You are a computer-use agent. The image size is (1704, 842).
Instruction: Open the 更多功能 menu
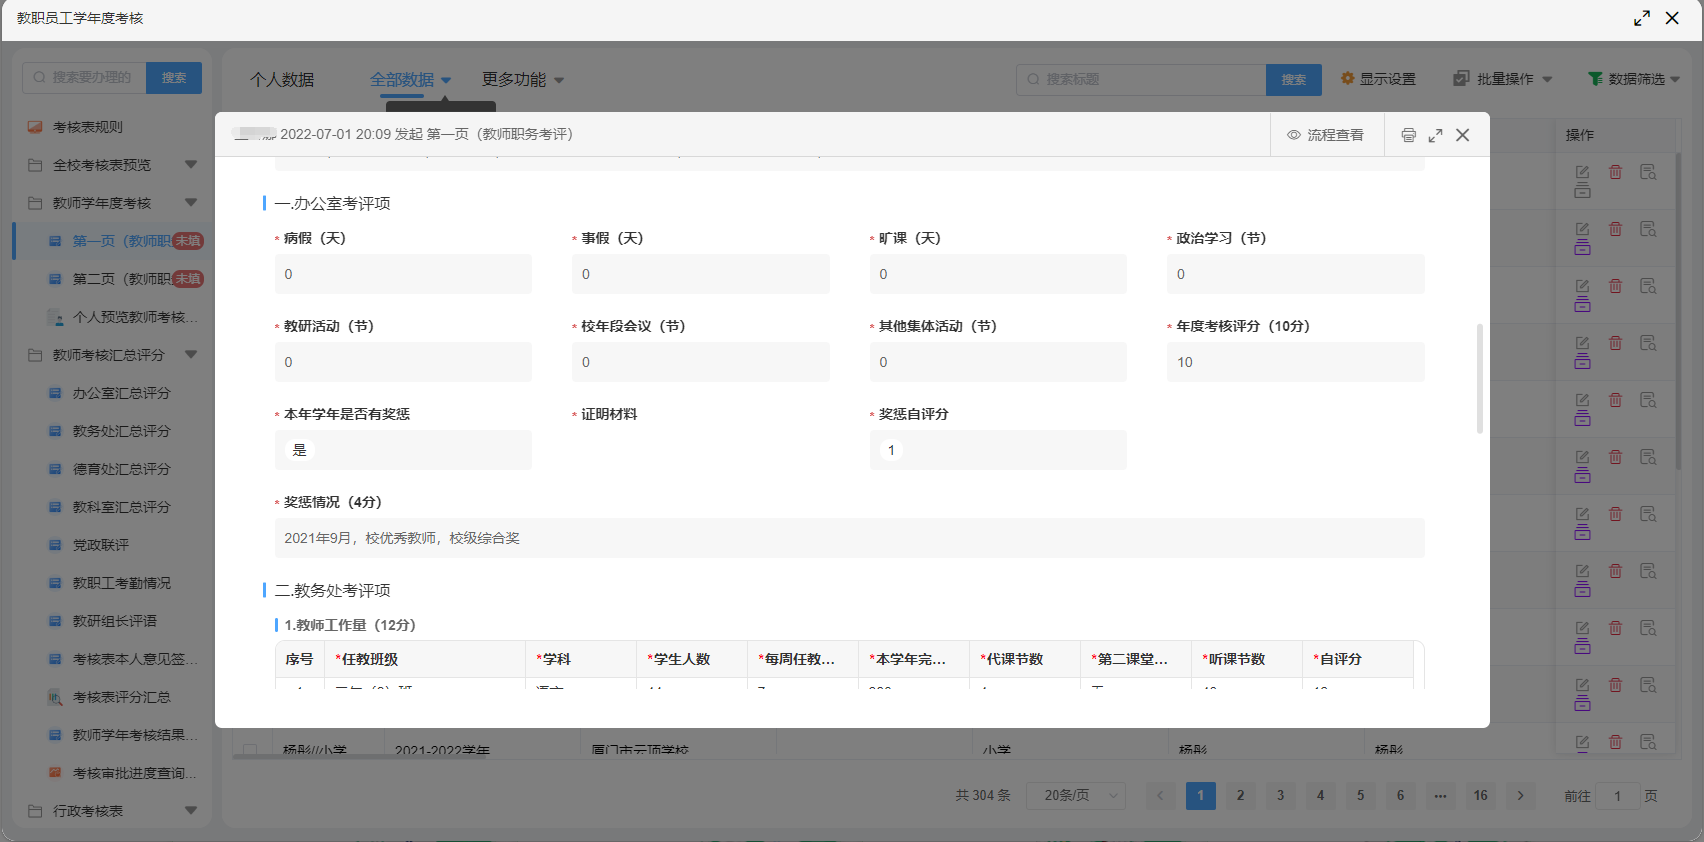522,79
